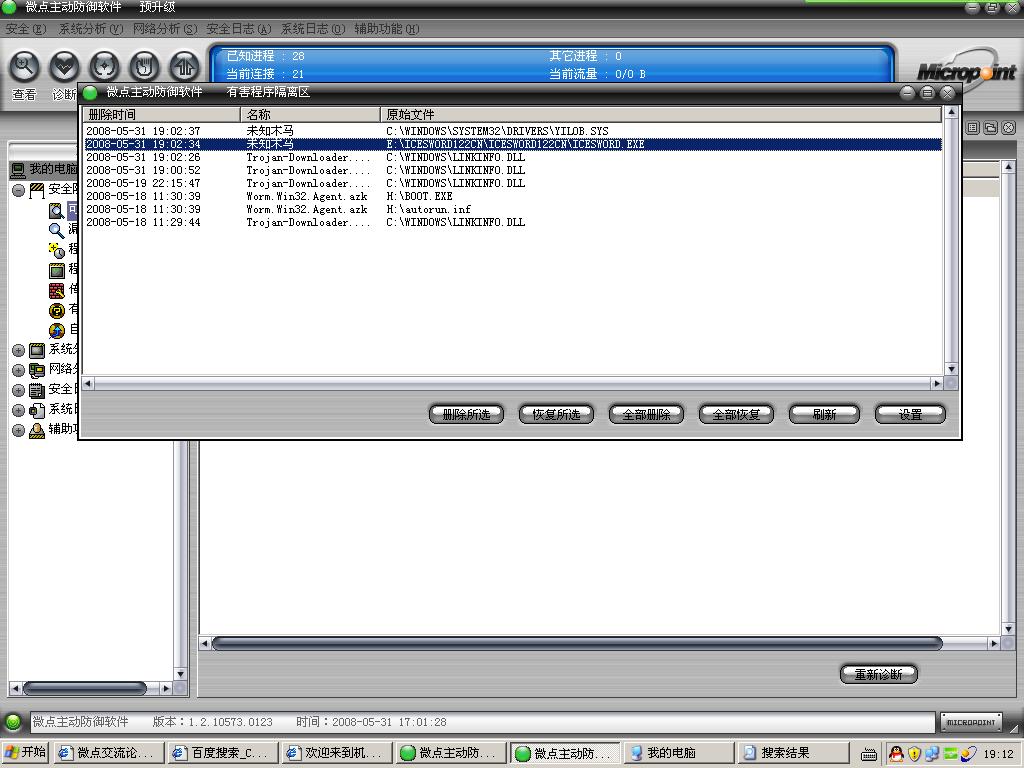
Task: Sort by 名称 column header
Action: pos(310,114)
